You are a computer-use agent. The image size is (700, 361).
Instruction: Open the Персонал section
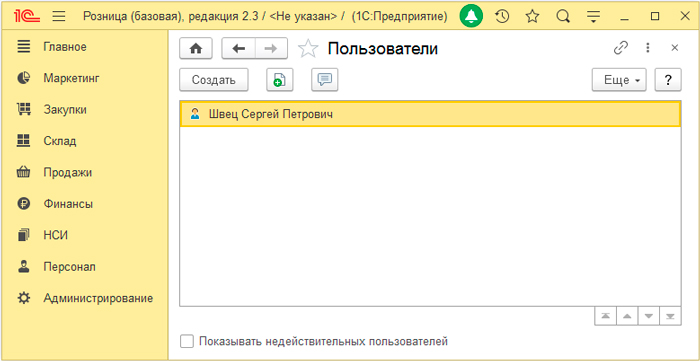[x=84, y=267]
